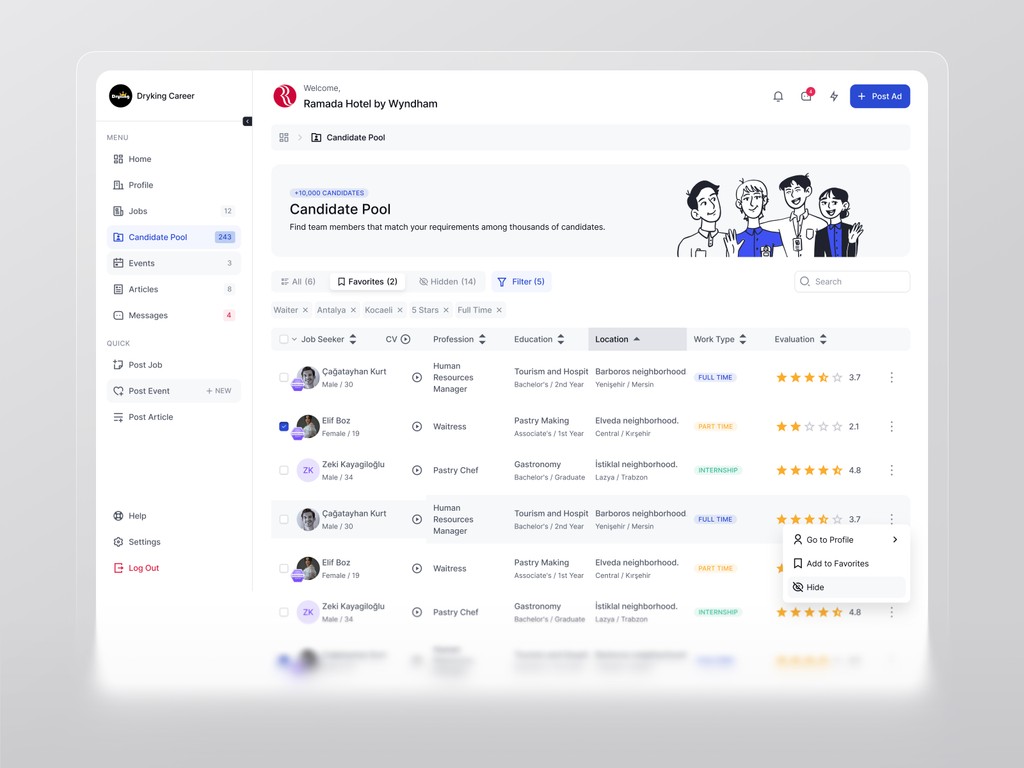Collapse the sidebar with the chevron button

click(247, 120)
